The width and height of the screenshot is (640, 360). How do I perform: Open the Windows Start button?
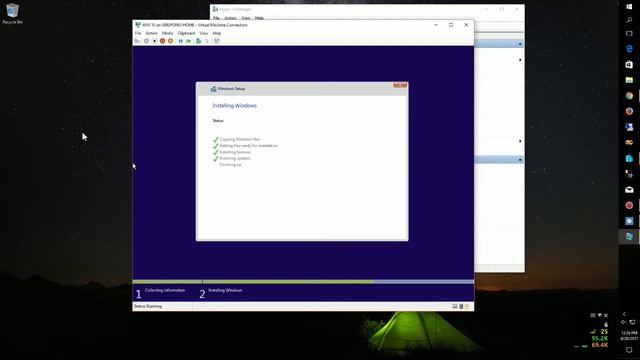click(629, 6)
